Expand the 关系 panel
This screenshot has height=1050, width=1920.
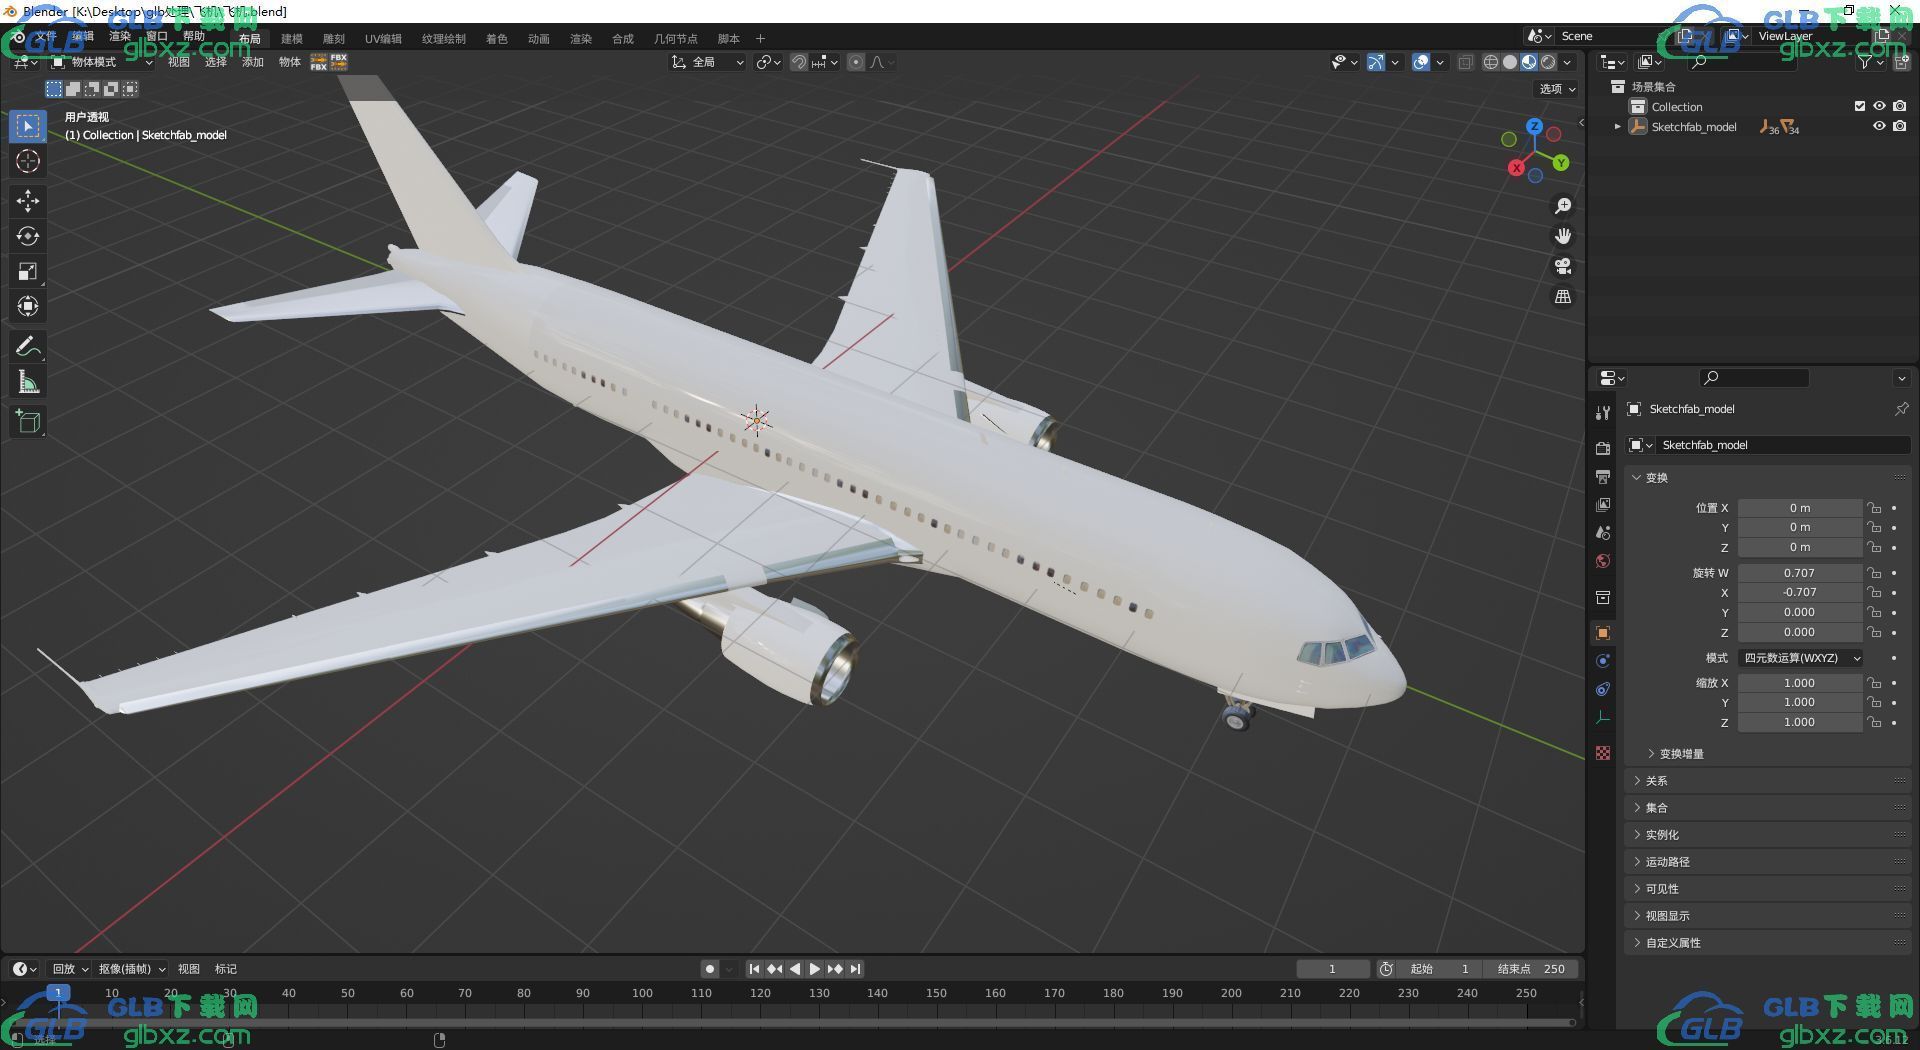1768,781
